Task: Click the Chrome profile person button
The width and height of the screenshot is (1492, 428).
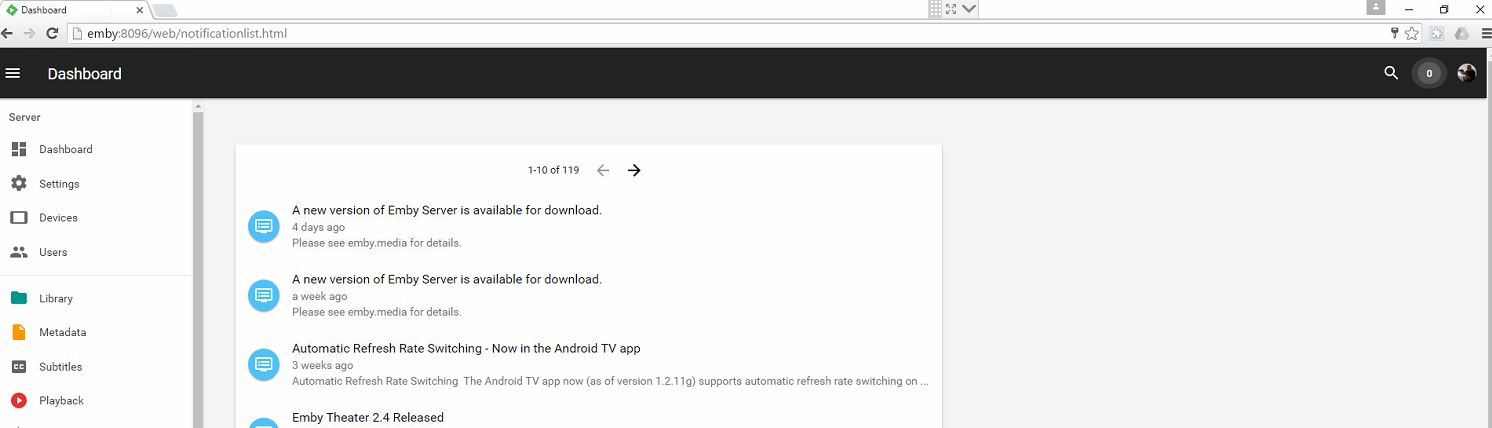Action: pos(1377,7)
